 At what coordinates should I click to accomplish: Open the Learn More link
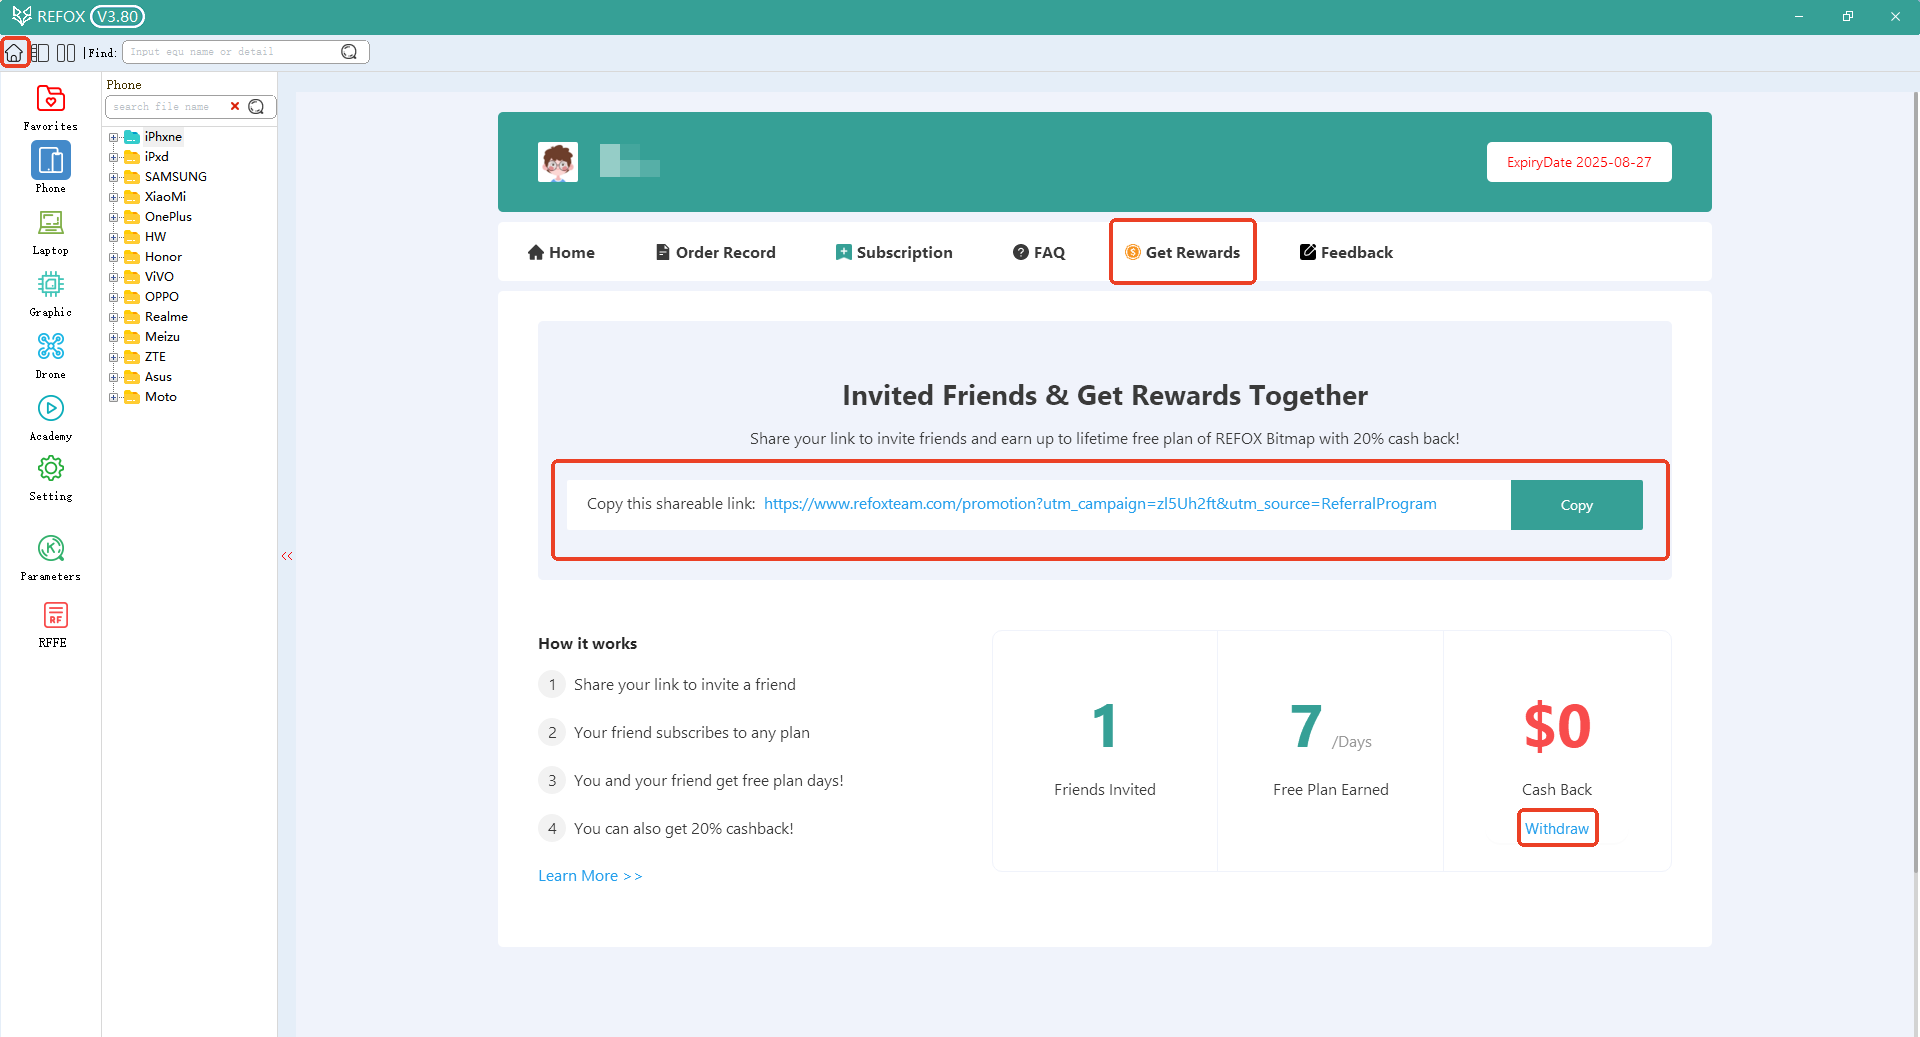tap(589, 875)
